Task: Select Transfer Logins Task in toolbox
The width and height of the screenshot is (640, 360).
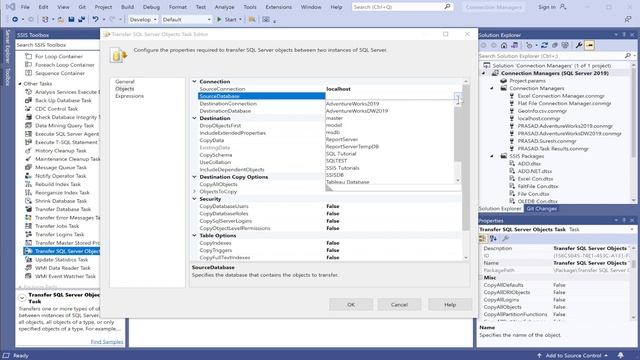Action: (x=59, y=234)
